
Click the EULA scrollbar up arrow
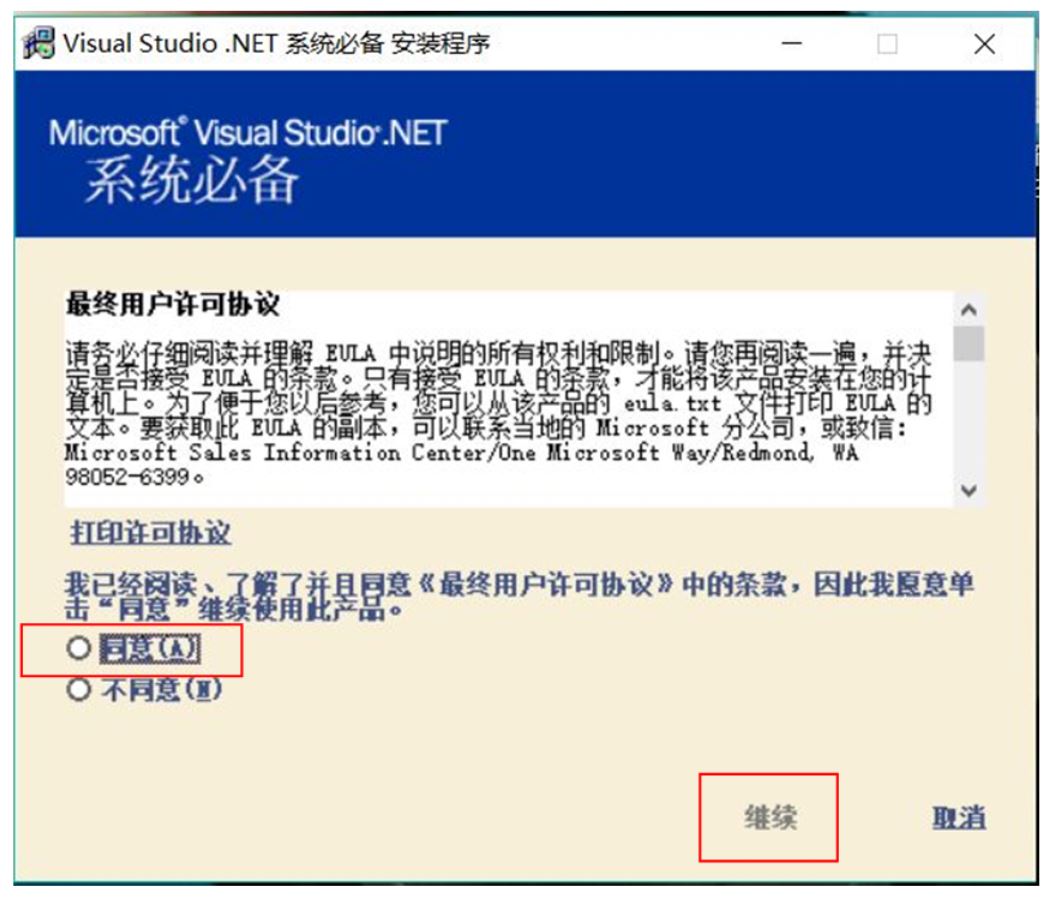click(969, 310)
